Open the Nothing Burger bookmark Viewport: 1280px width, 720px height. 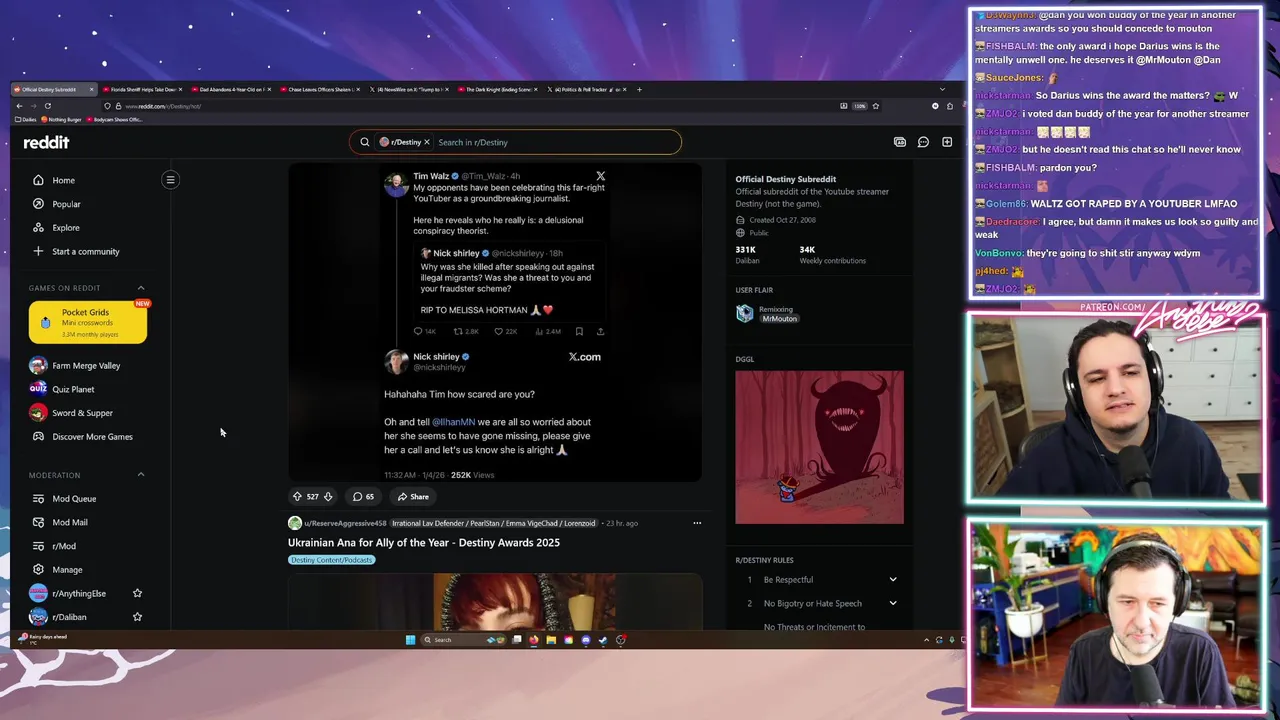pyautogui.click(x=61, y=119)
